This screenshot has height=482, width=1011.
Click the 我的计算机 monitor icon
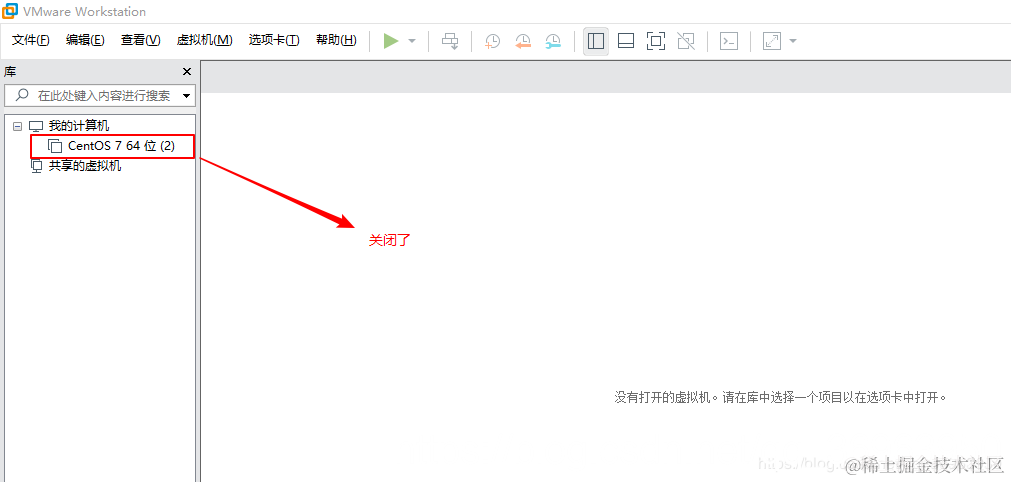[x=36, y=126]
